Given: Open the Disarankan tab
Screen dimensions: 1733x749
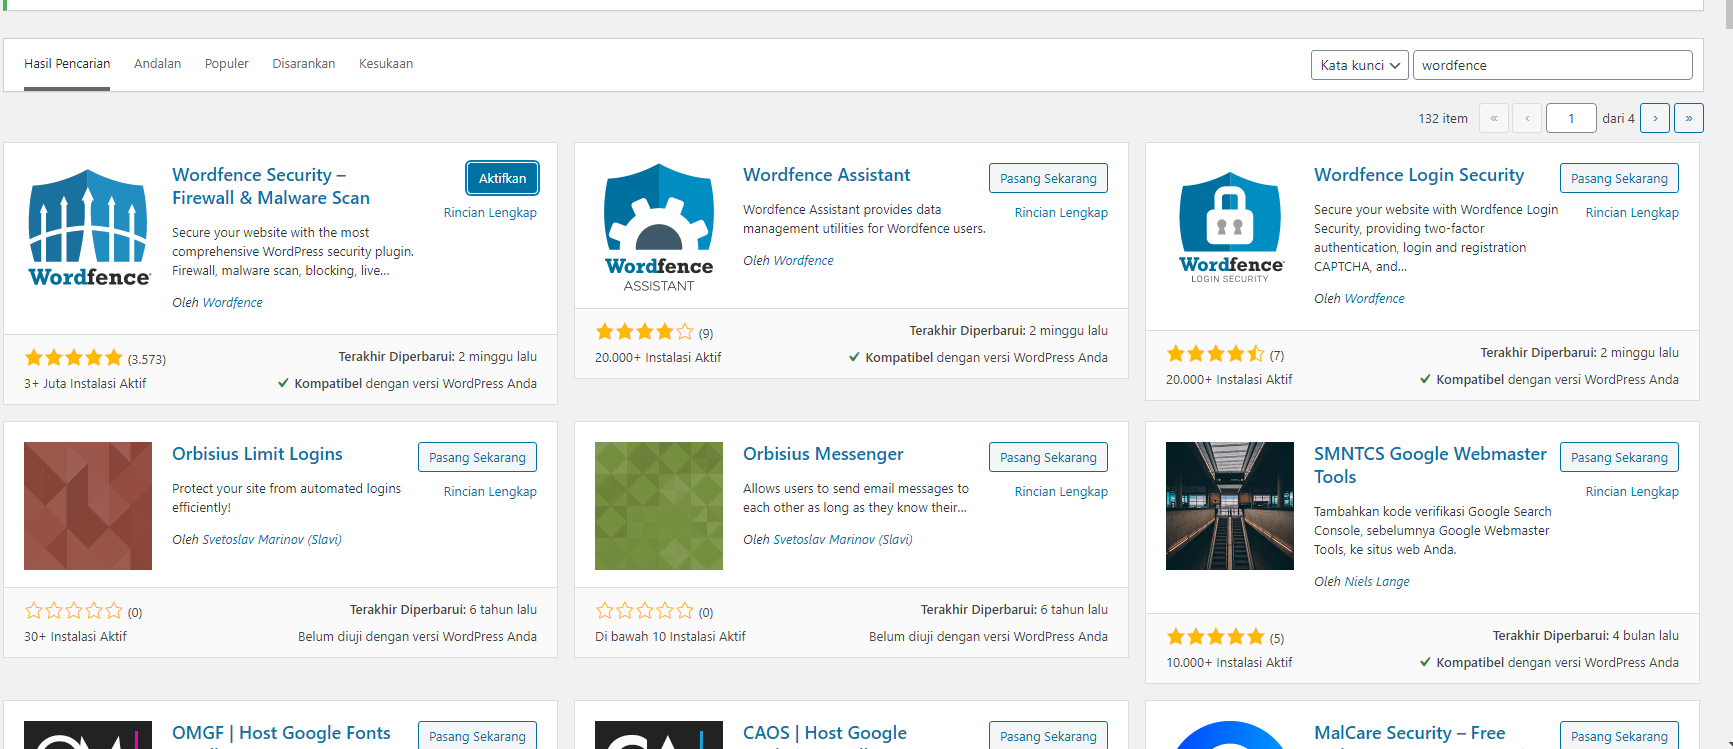Looking at the screenshot, I should click(x=304, y=64).
